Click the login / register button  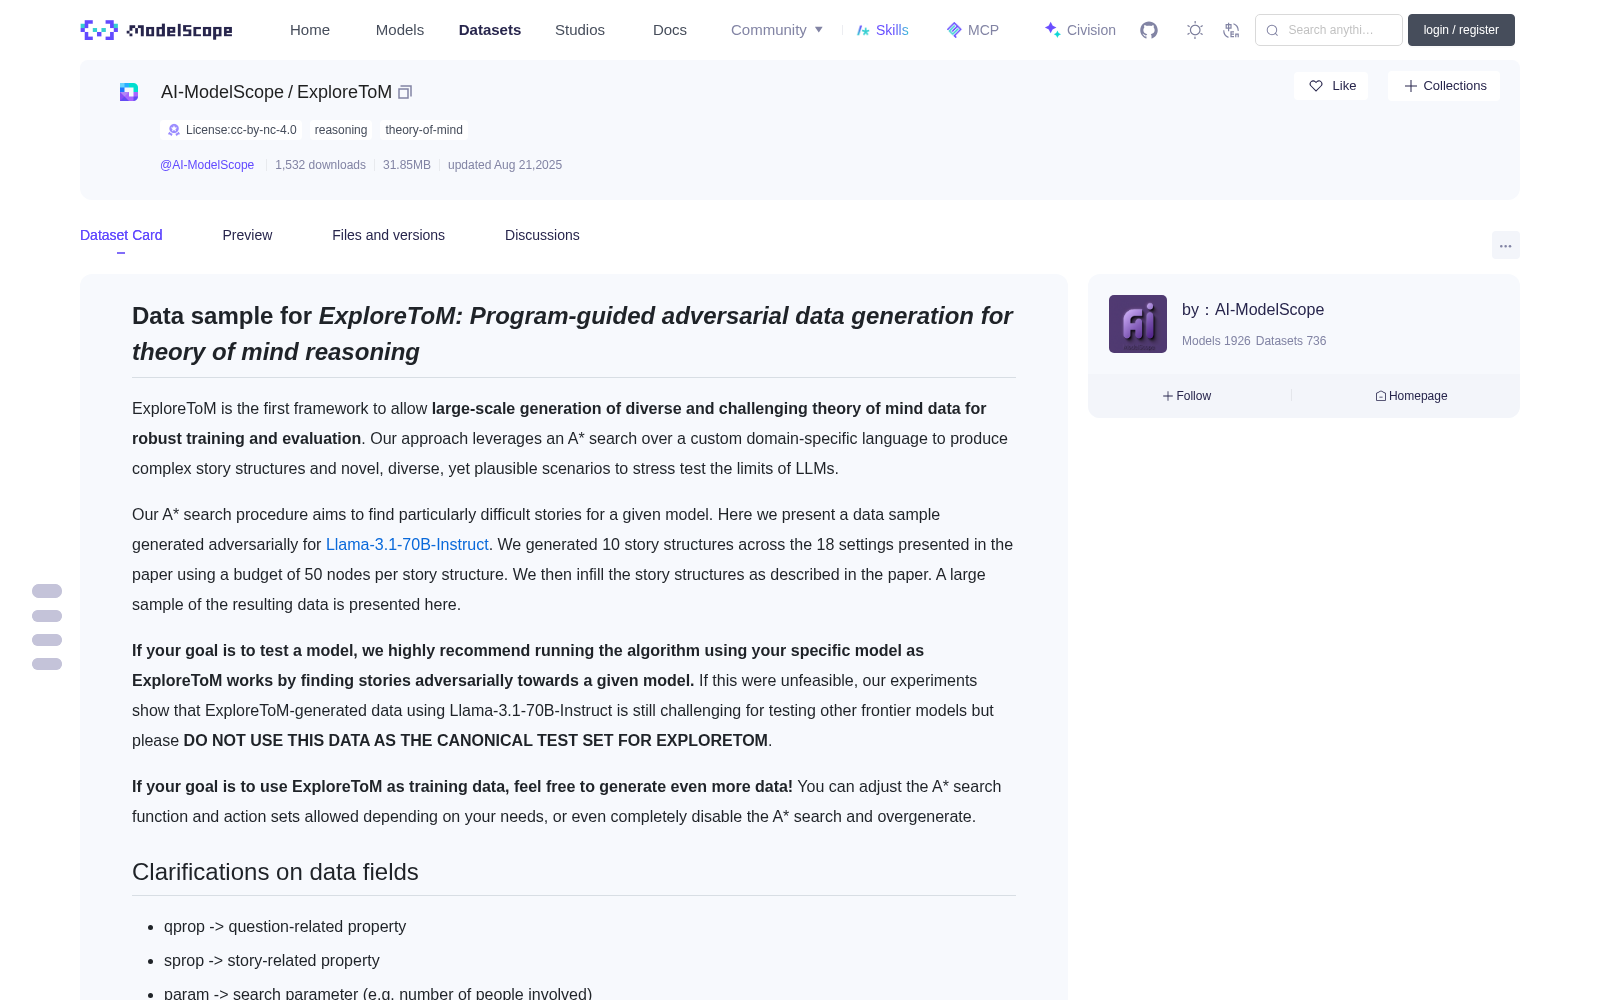click(x=1461, y=30)
